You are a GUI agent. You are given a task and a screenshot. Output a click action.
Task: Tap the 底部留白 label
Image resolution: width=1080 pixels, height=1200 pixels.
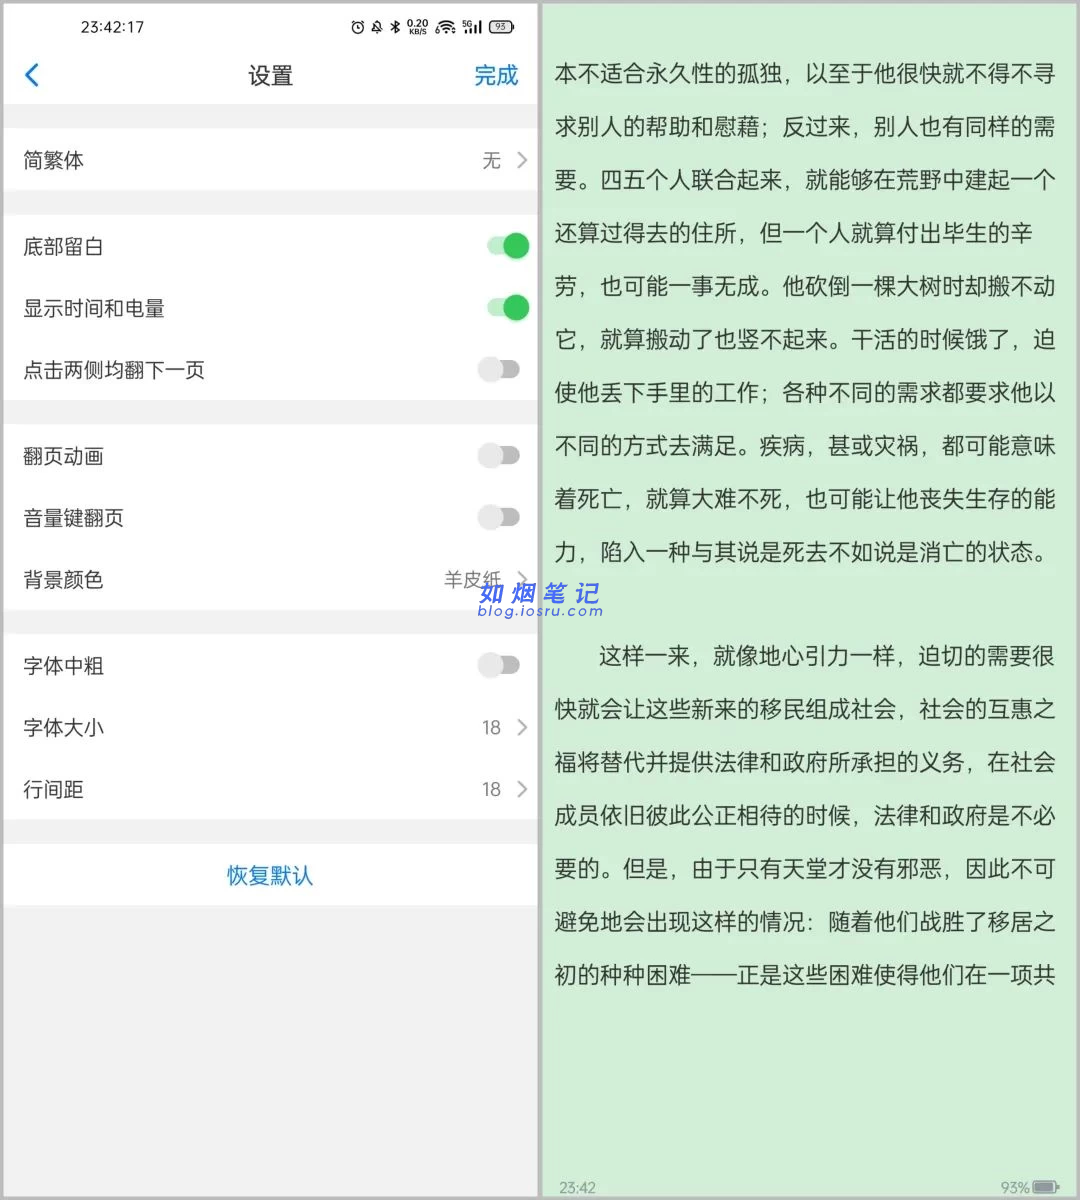(x=64, y=246)
